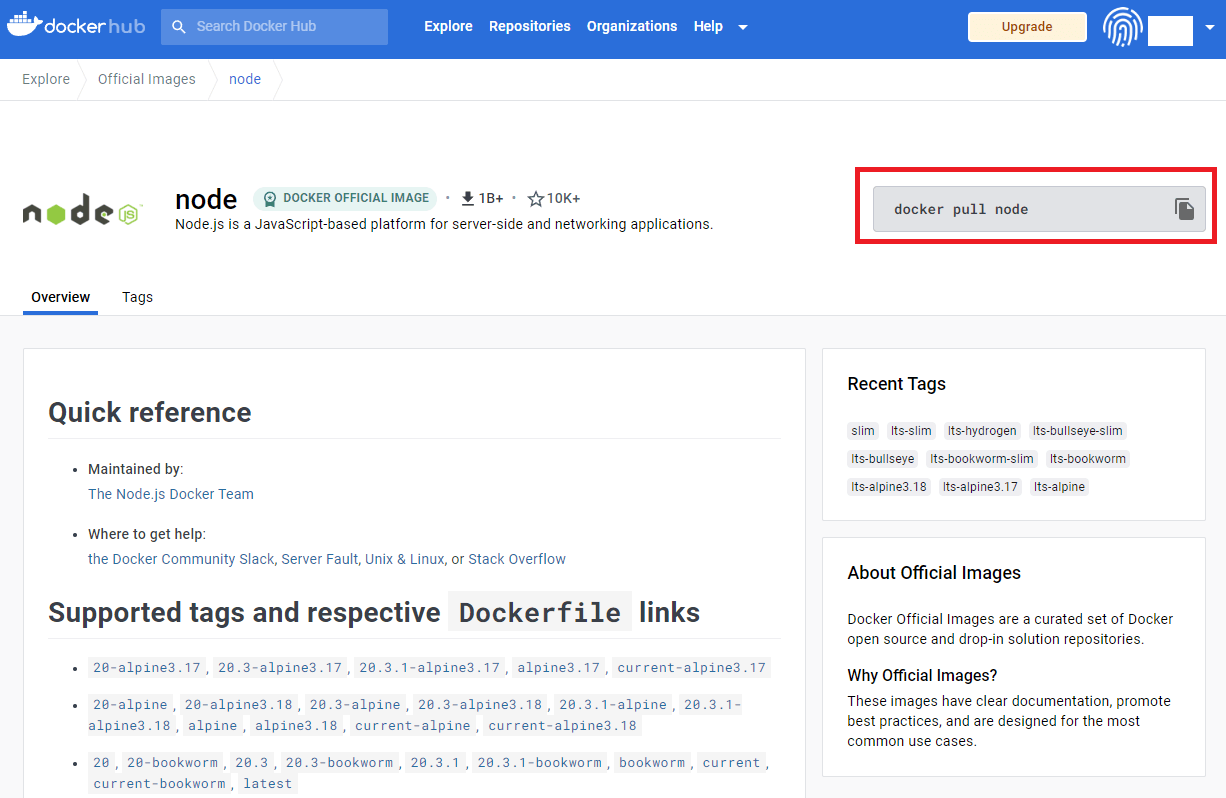This screenshot has width=1226, height=798.
Task: Click the docker pull node command box
Action: pyautogui.click(x=1039, y=209)
